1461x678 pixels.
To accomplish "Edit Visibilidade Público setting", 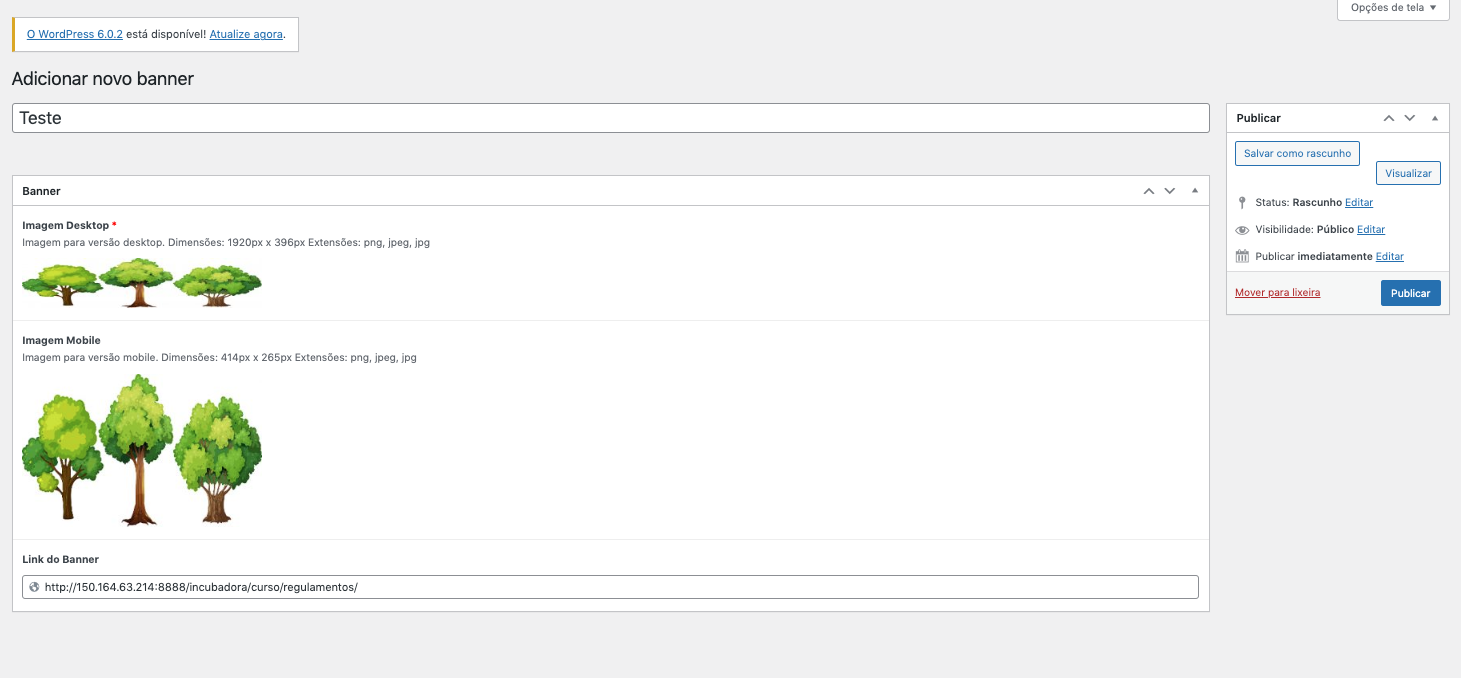I will 1370,230.
